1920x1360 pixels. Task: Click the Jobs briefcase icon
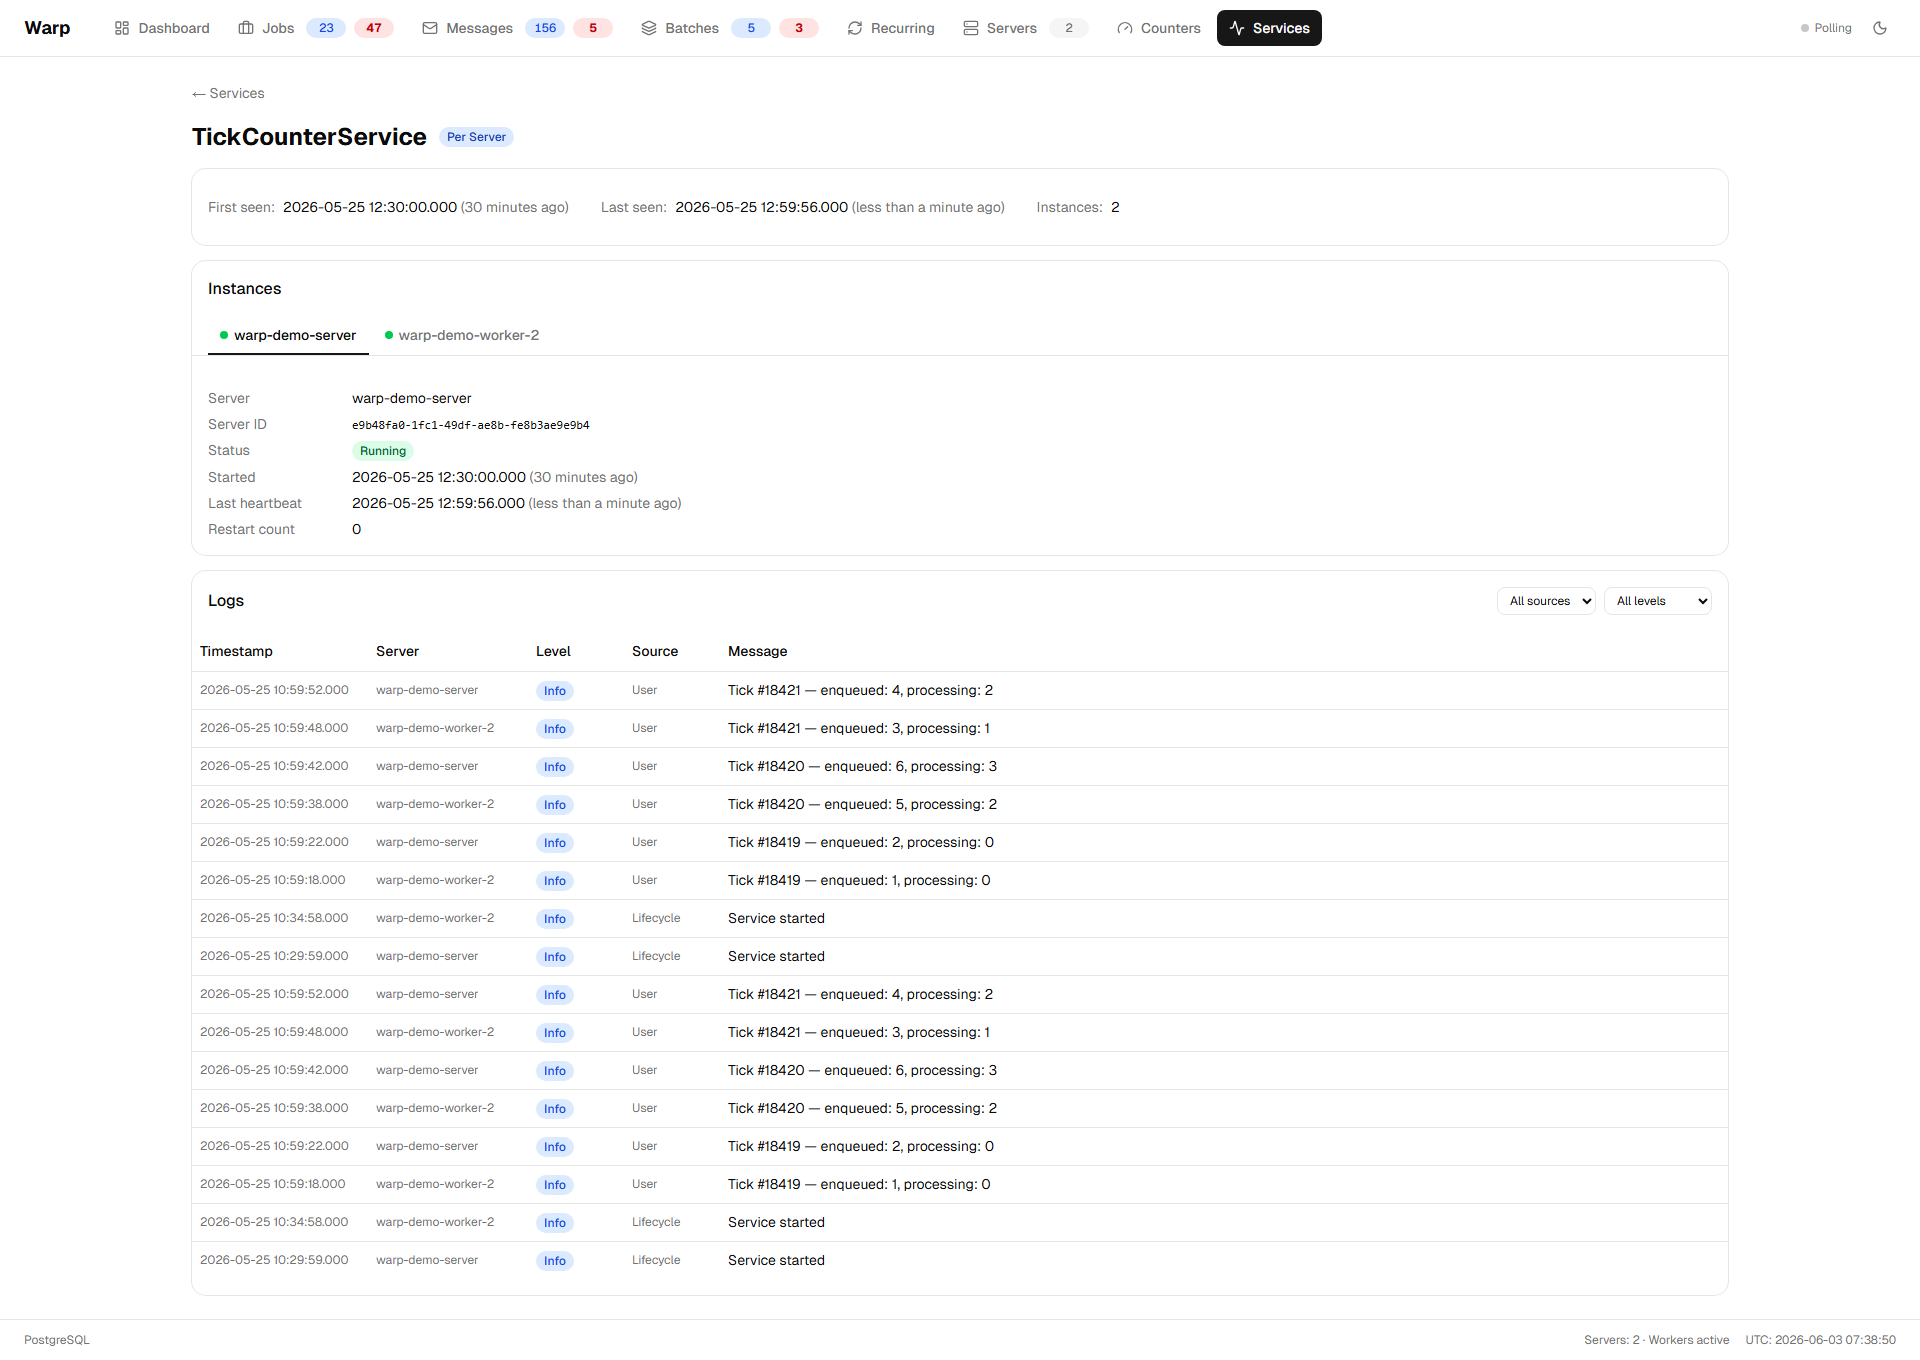[246, 28]
